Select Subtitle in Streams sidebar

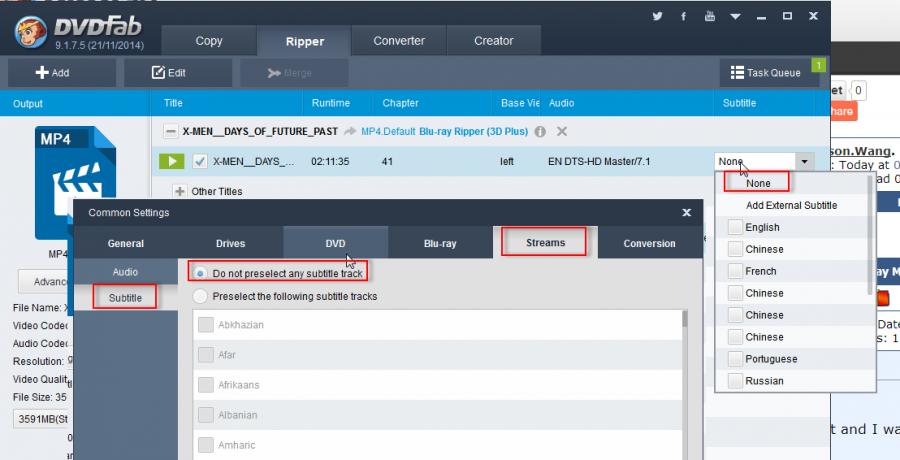pos(125,298)
